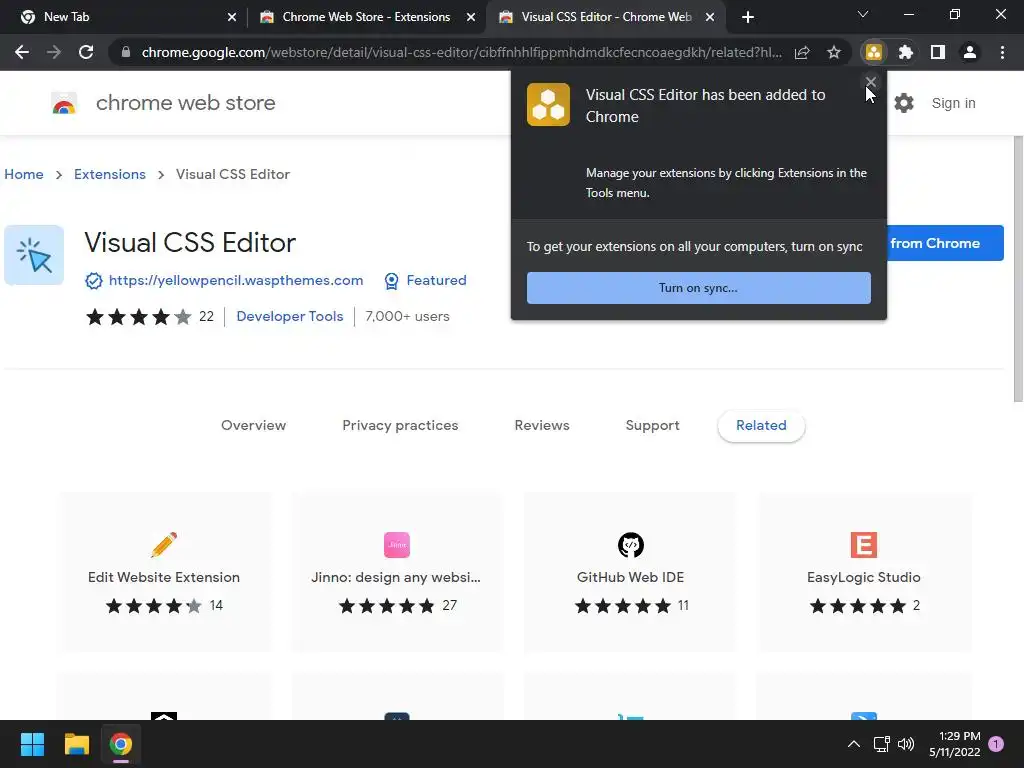Open the Reviews tab
The height and width of the screenshot is (768, 1024).
(542, 425)
